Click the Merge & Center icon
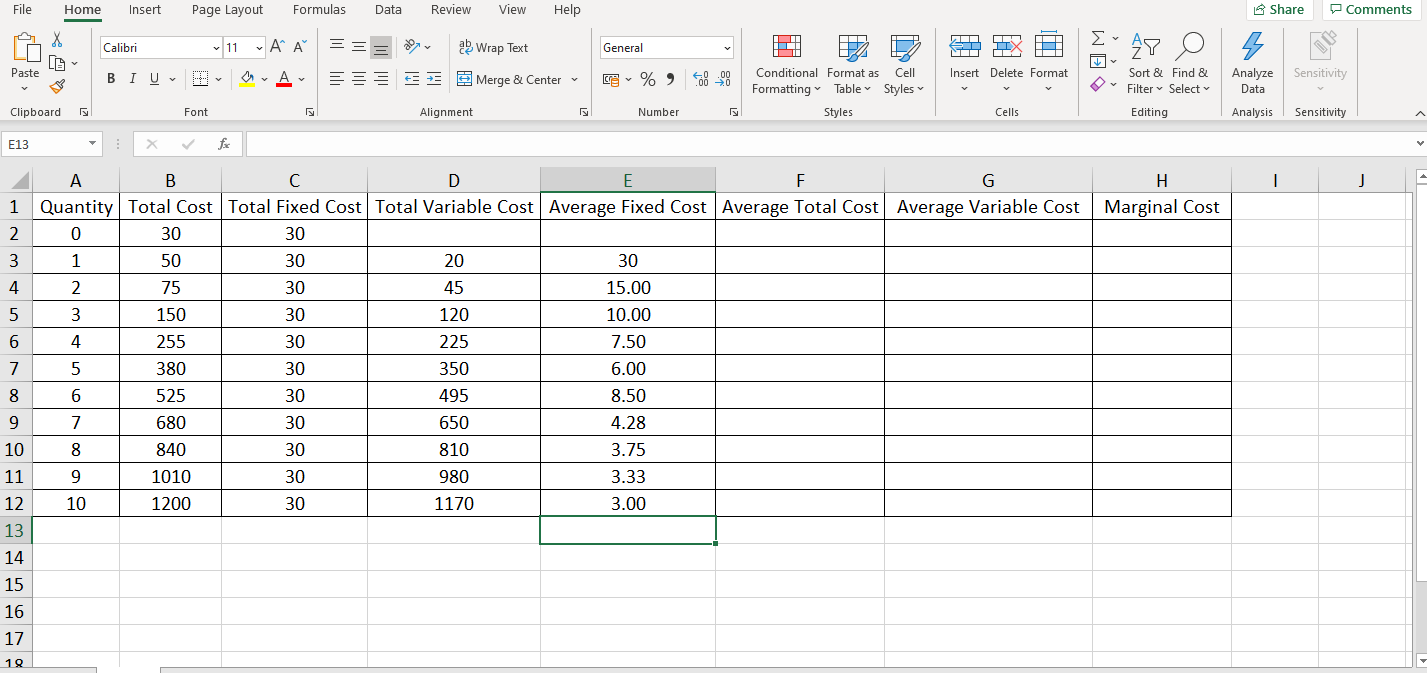Screen dimensions: 1427x673 [x=510, y=79]
